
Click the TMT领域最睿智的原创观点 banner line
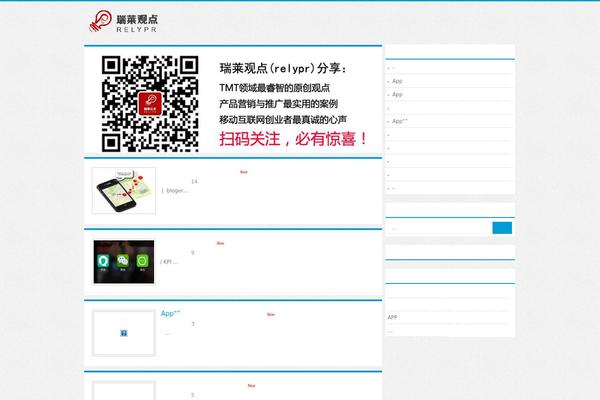point(274,88)
